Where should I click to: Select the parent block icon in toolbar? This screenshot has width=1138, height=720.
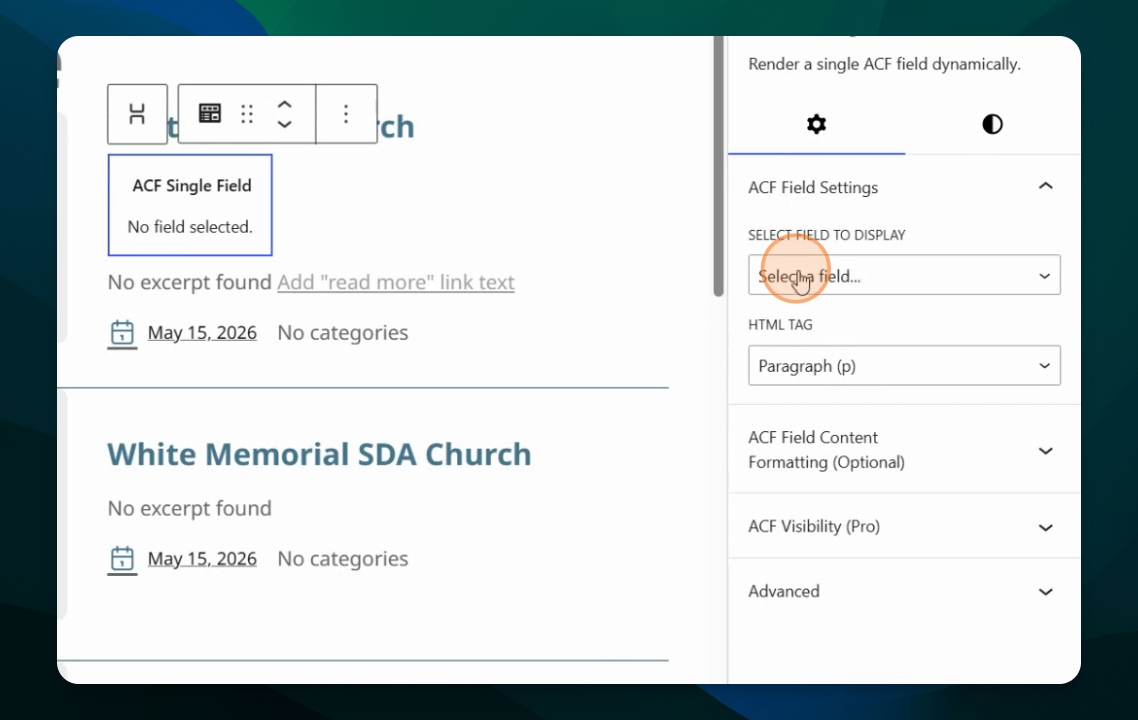pos(137,114)
